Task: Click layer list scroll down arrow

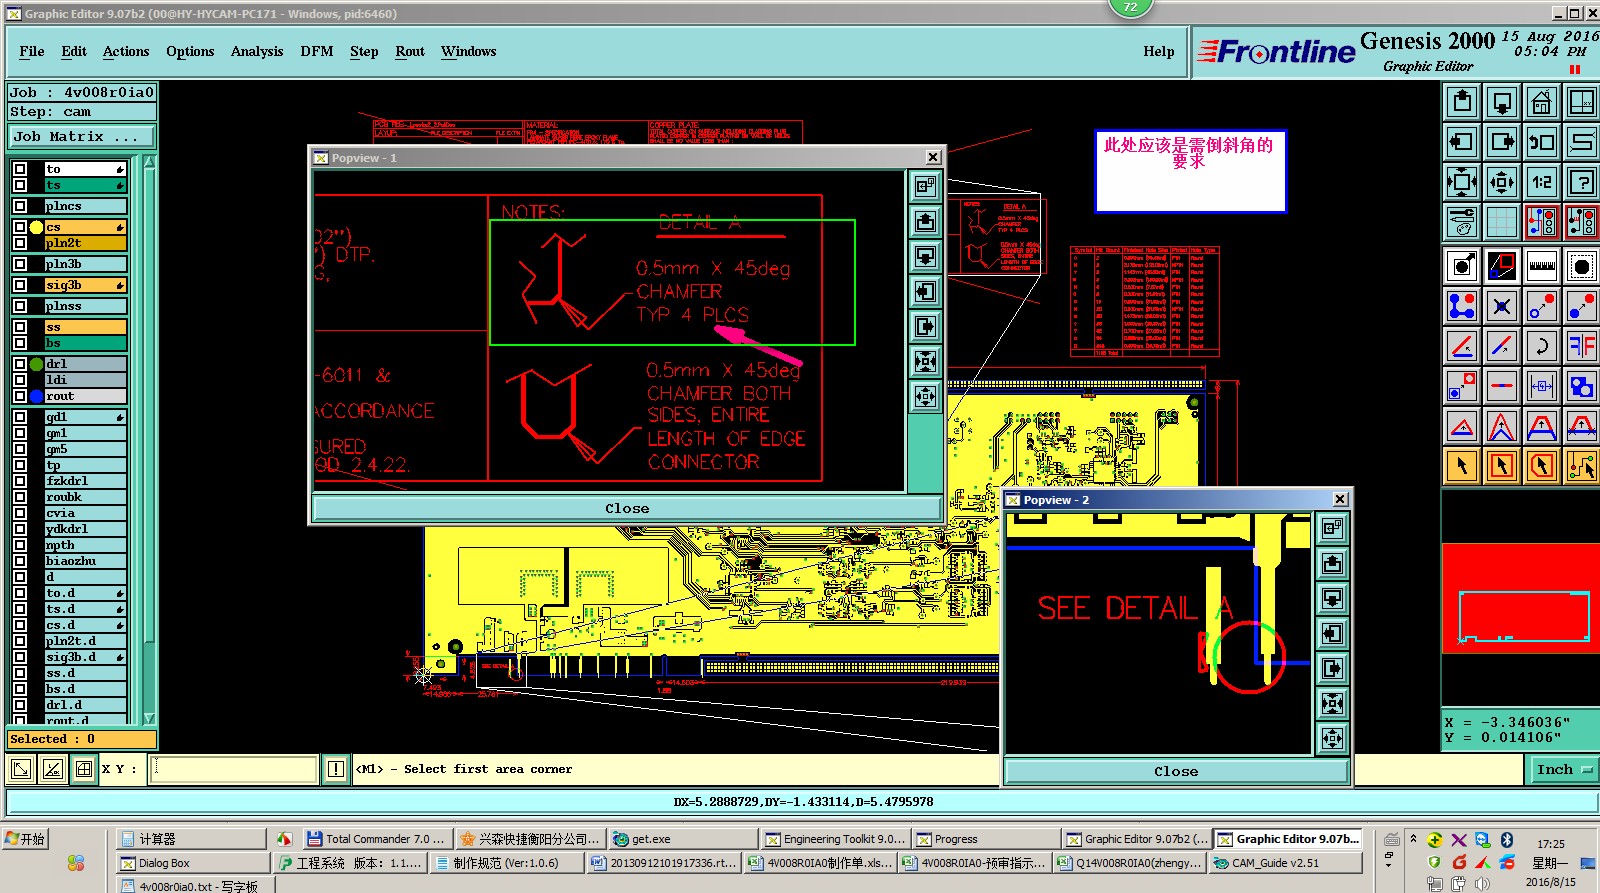Action: pyautogui.click(x=149, y=718)
